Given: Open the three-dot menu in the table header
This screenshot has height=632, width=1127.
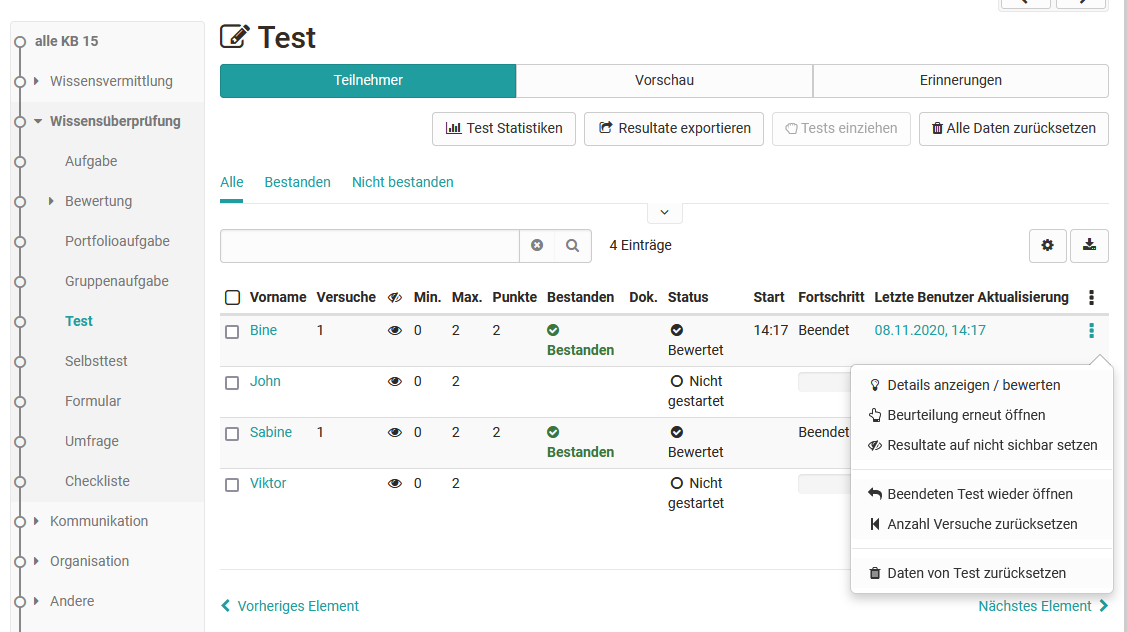Looking at the screenshot, I should click(x=1091, y=297).
